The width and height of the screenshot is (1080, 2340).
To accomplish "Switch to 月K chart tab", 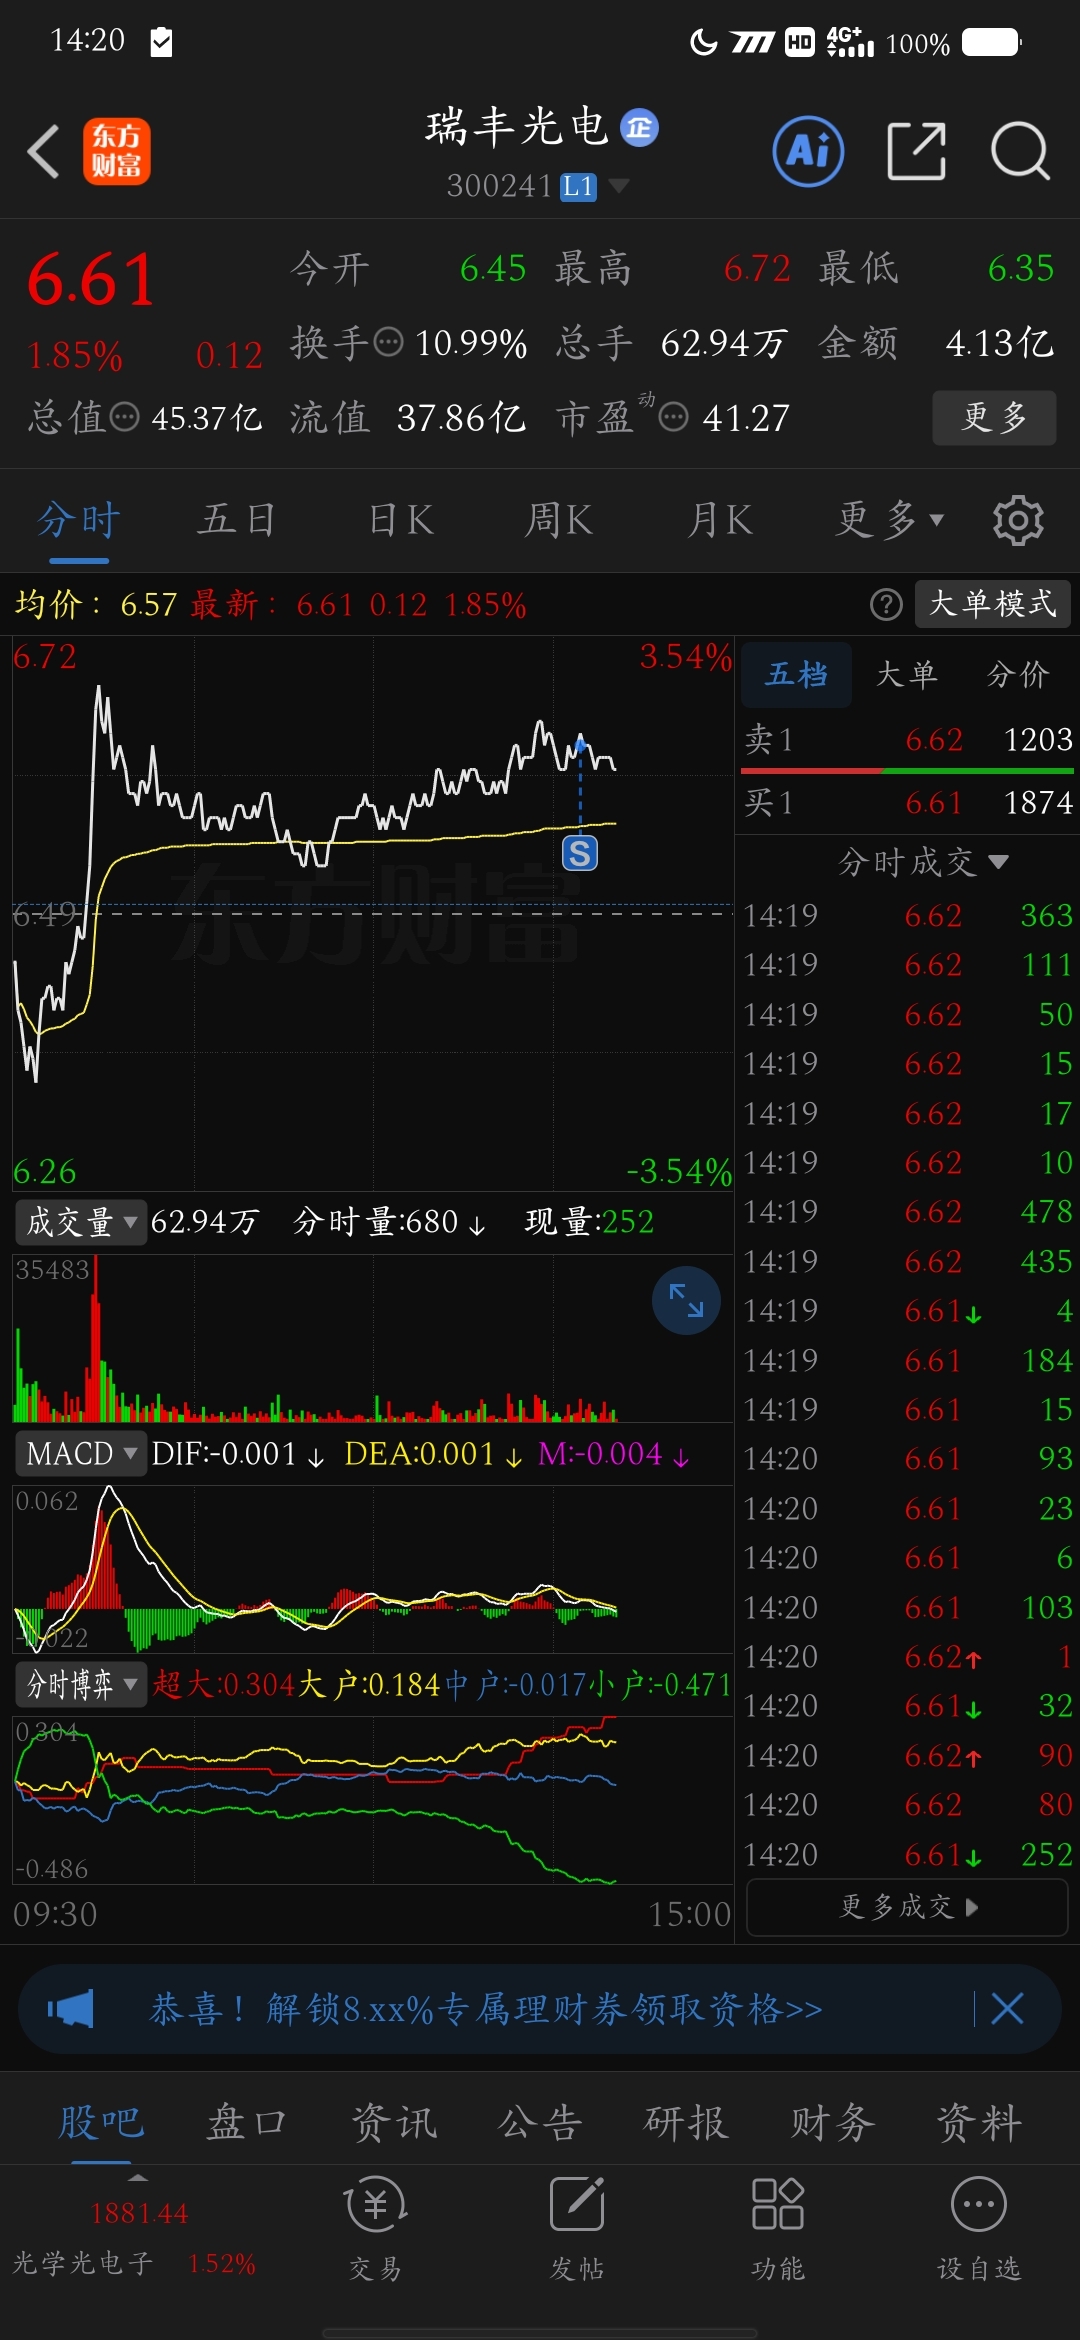I will 720,520.
